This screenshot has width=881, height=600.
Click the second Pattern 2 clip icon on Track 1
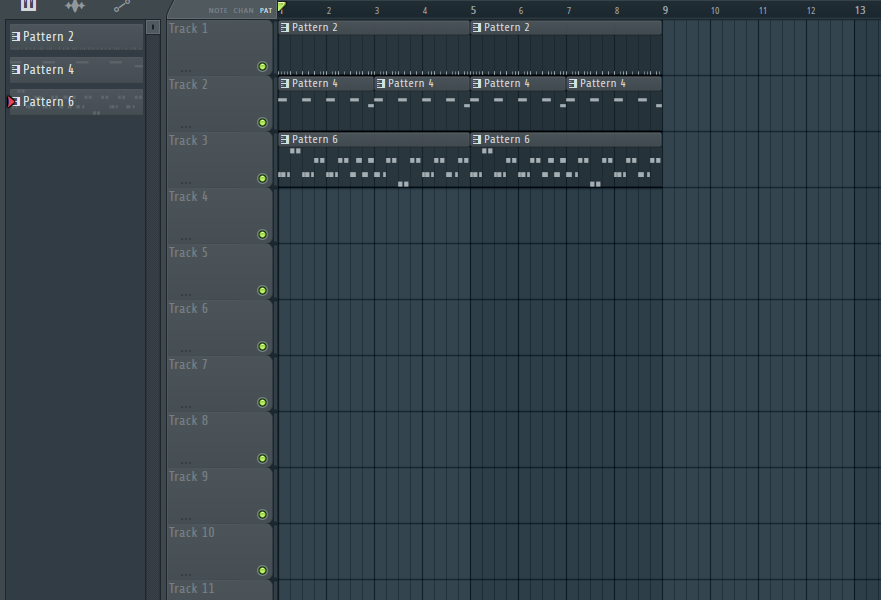click(x=477, y=28)
